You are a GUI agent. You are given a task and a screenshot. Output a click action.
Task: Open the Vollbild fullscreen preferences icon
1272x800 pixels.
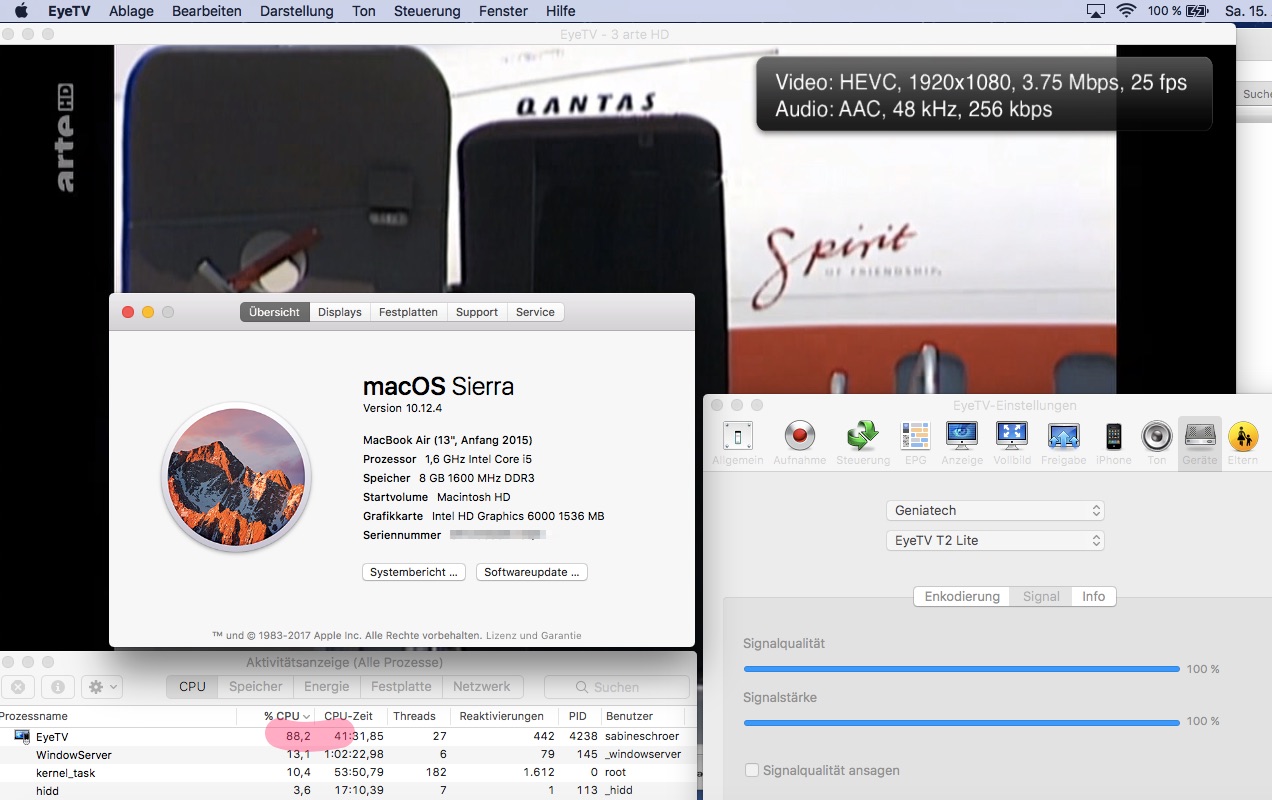[1012, 443]
